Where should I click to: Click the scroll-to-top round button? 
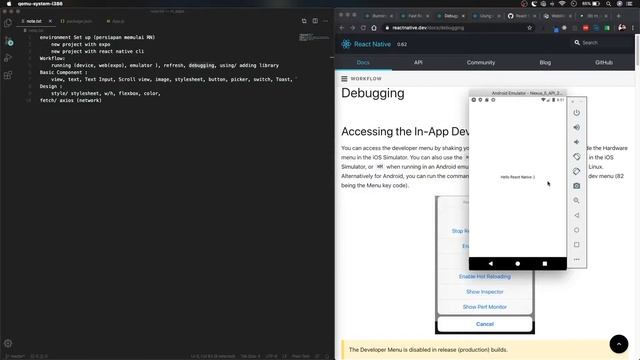click(619, 344)
